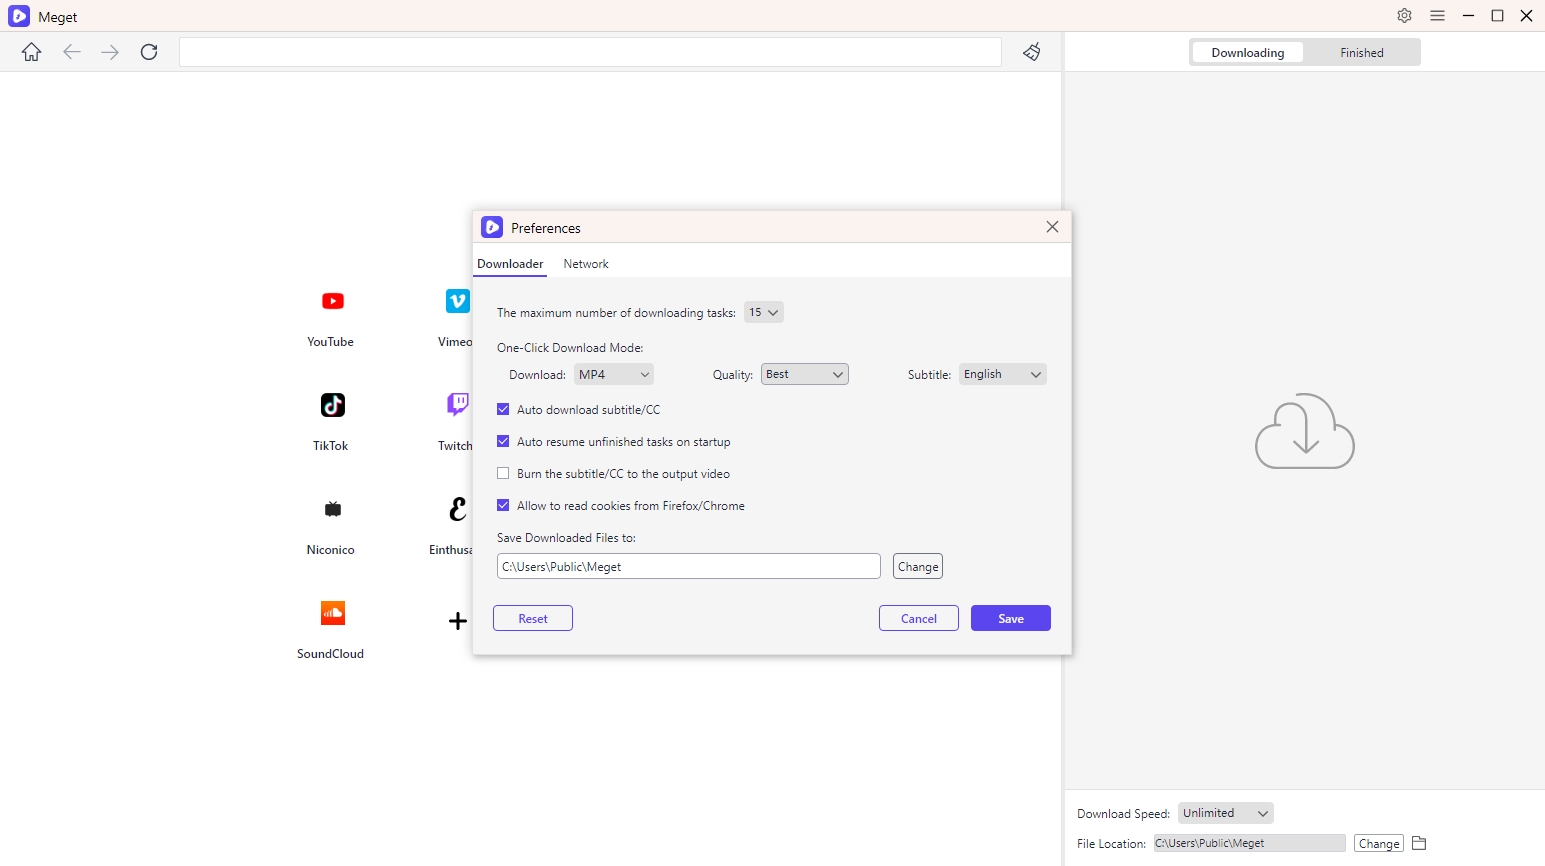Open the Quality Best dropdown
Screen dimensions: 1545x866
pos(805,374)
